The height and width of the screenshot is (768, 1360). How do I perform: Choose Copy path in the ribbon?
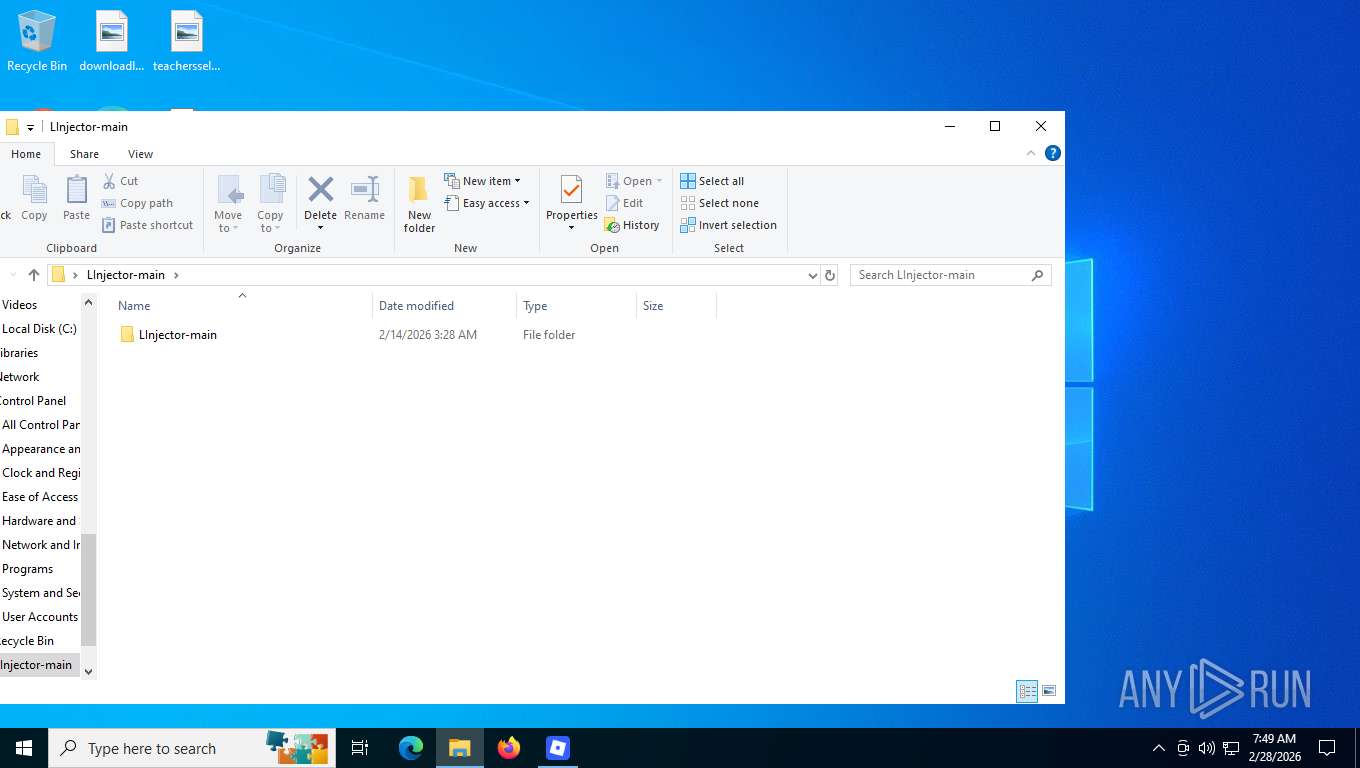coord(137,203)
